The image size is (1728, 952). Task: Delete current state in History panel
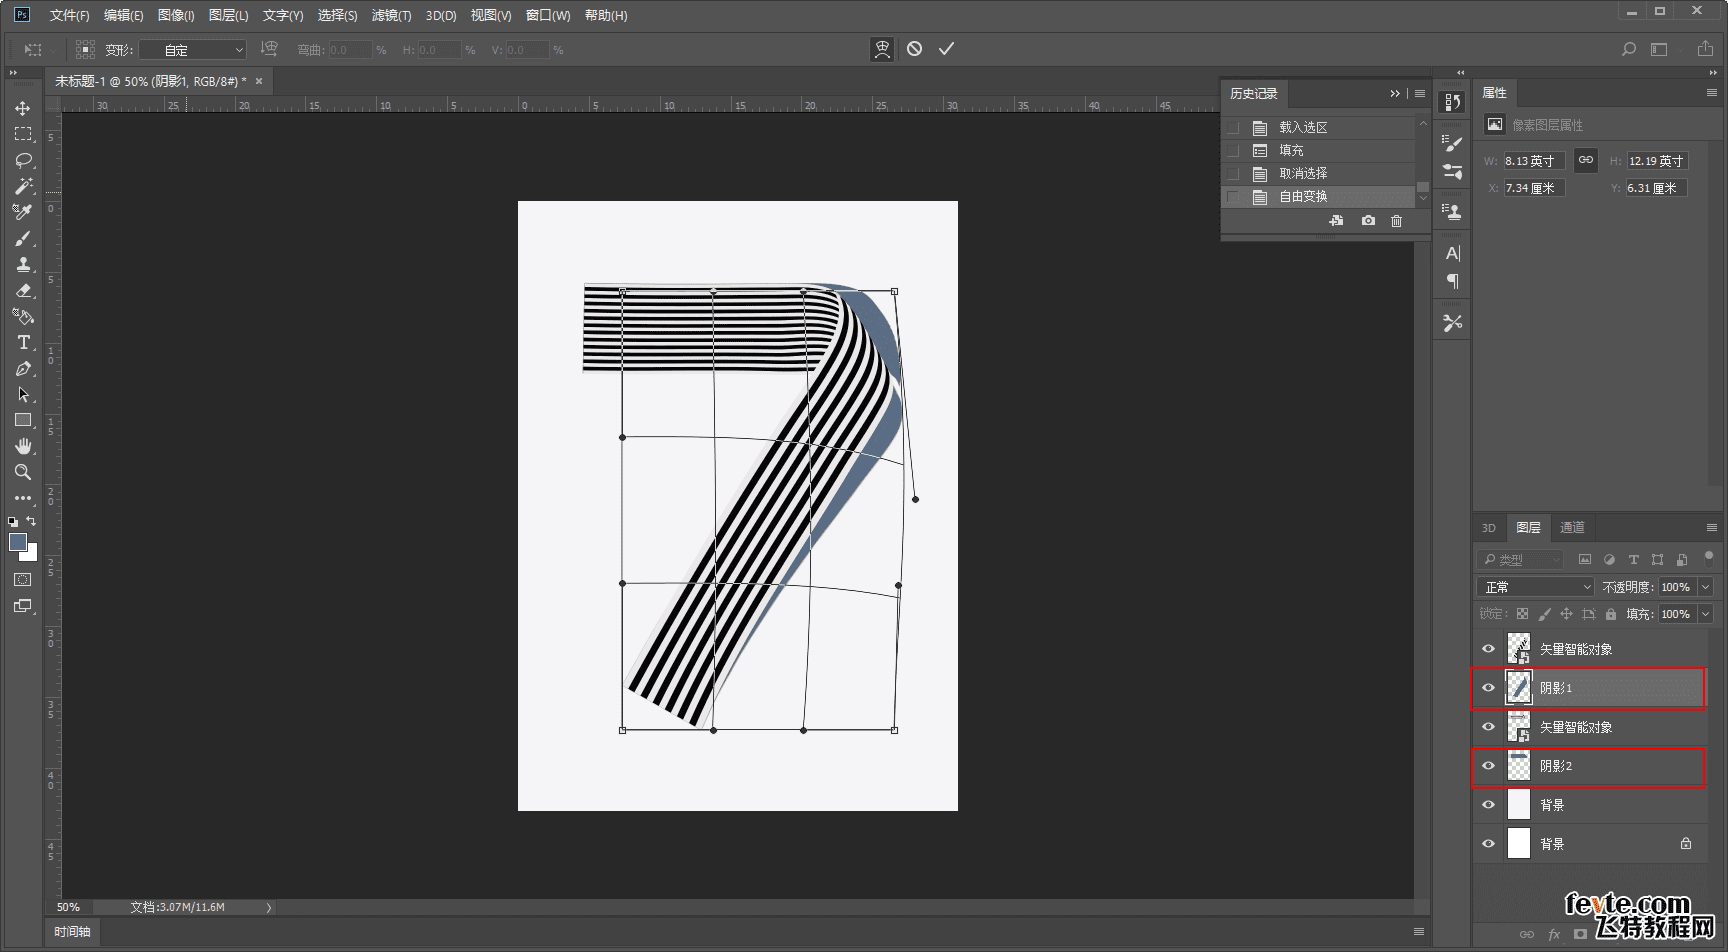[1396, 221]
